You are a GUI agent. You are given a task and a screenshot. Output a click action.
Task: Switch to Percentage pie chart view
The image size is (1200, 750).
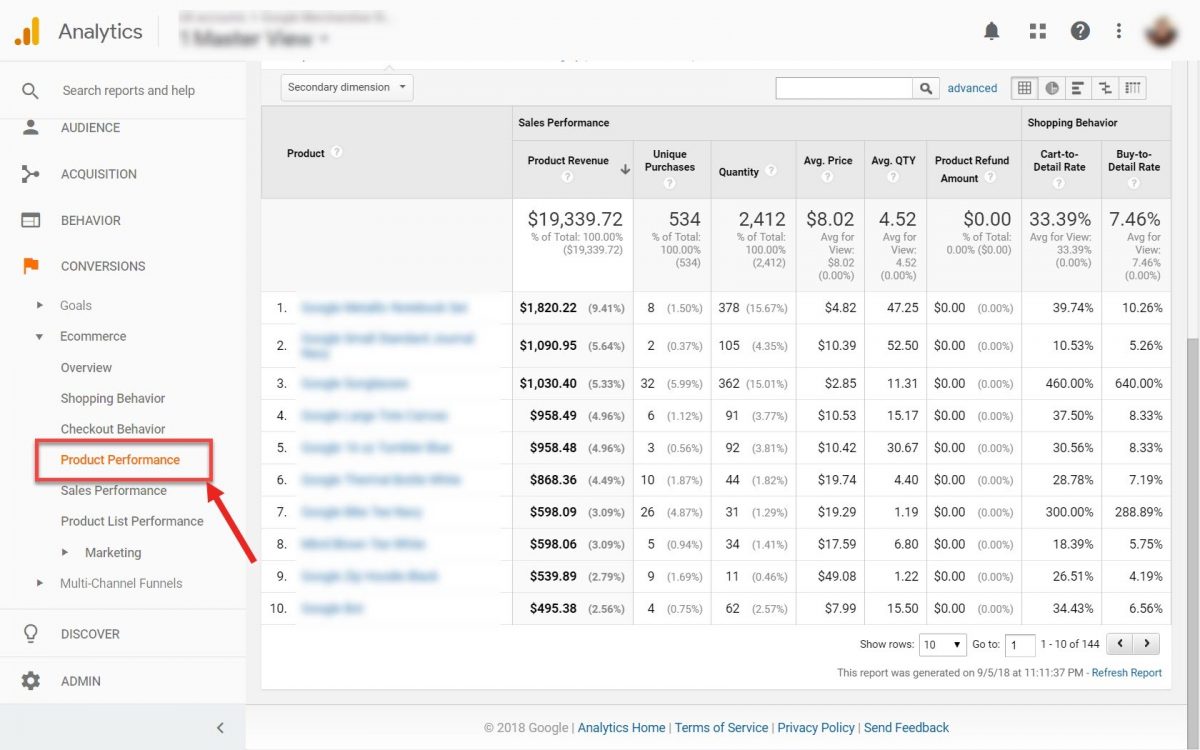point(1052,88)
